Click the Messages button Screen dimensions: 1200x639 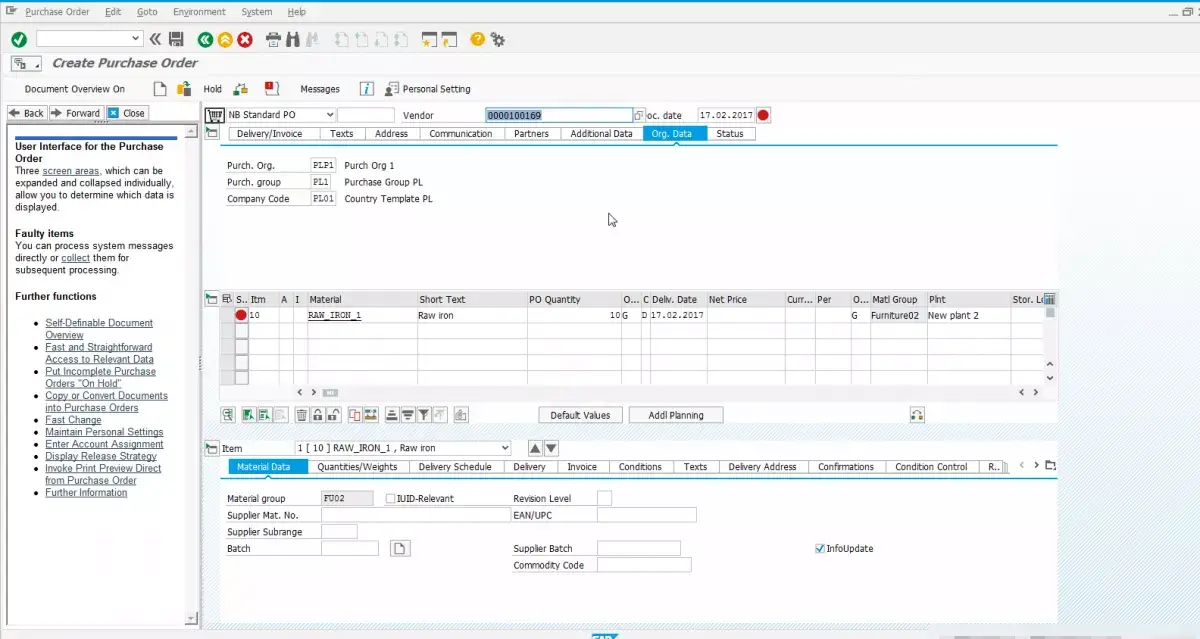[320, 89]
